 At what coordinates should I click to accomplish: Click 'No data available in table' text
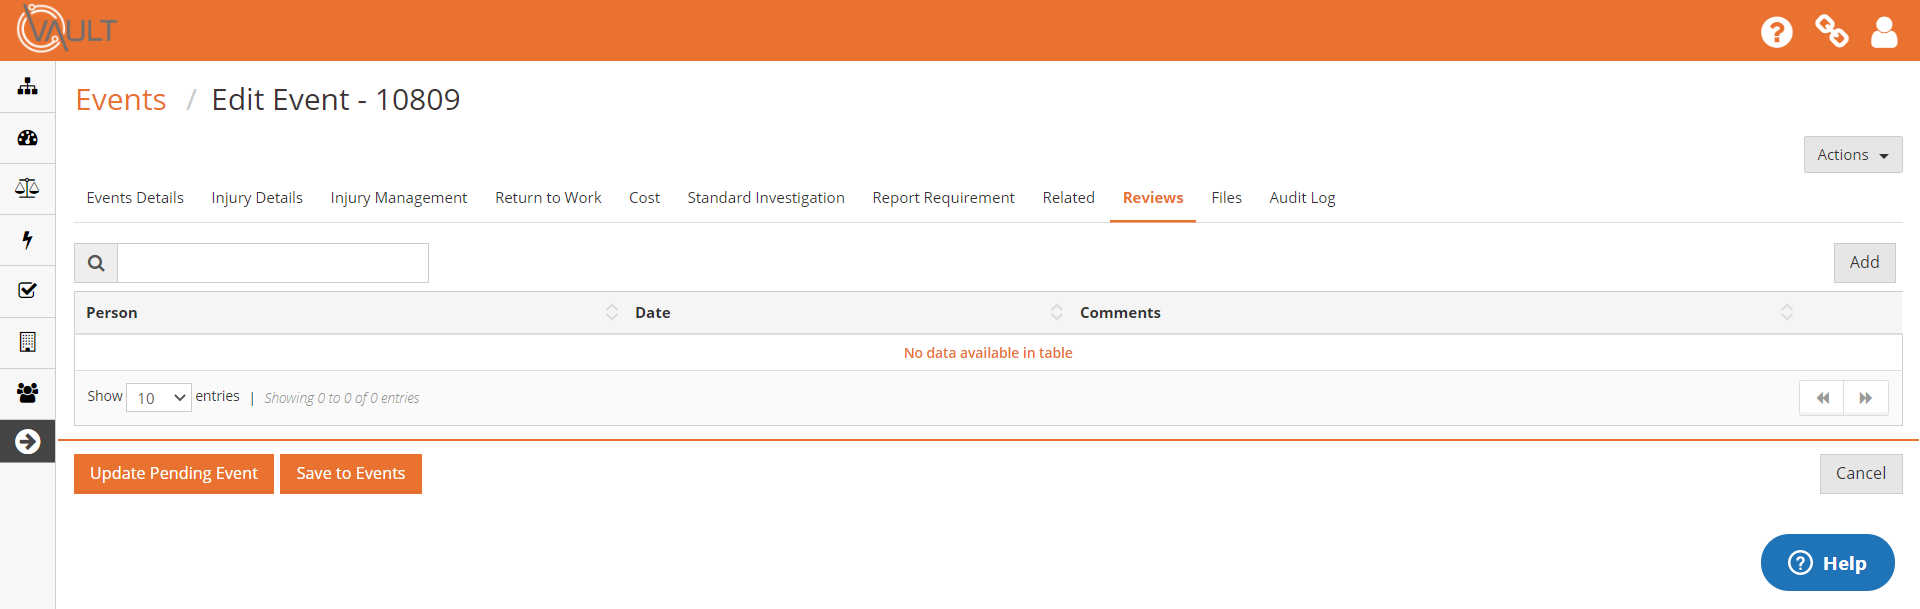pyautogui.click(x=988, y=353)
